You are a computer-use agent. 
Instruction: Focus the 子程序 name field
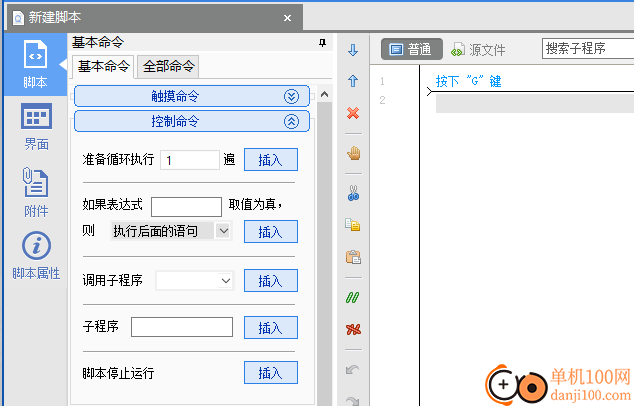coord(182,327)
